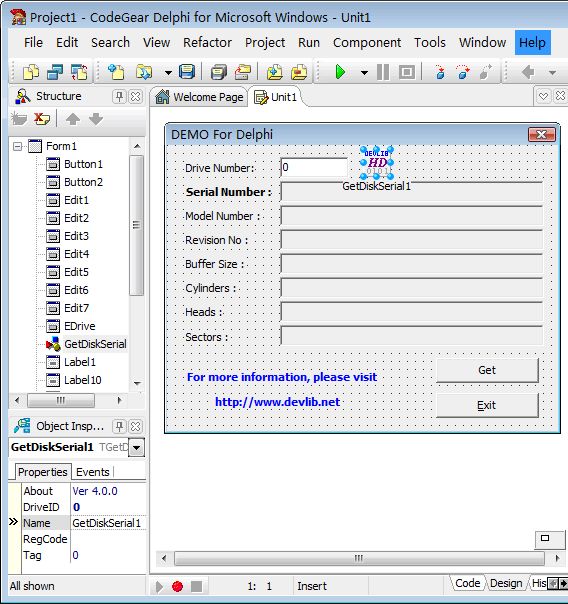Click the green Run toolbar button
Viewport: 568px width, 604px height.
pyautogui.click(x=340, y=72)
